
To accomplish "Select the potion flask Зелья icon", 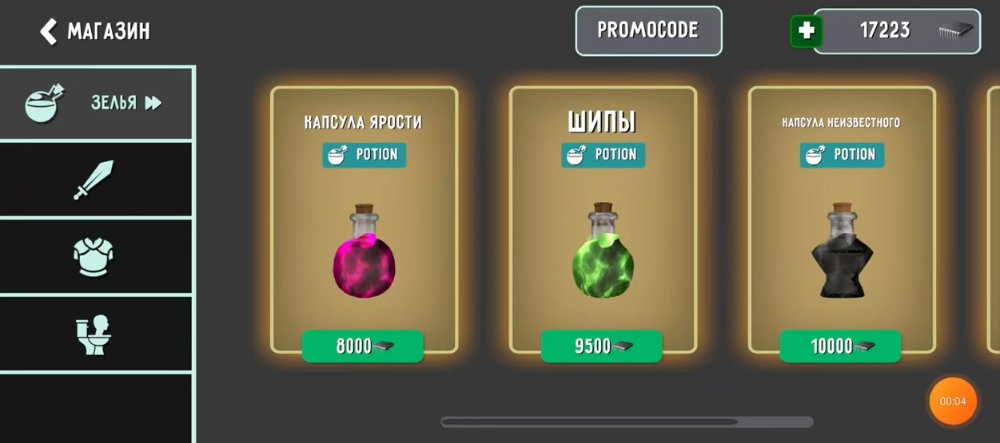I will click(45, 103).
